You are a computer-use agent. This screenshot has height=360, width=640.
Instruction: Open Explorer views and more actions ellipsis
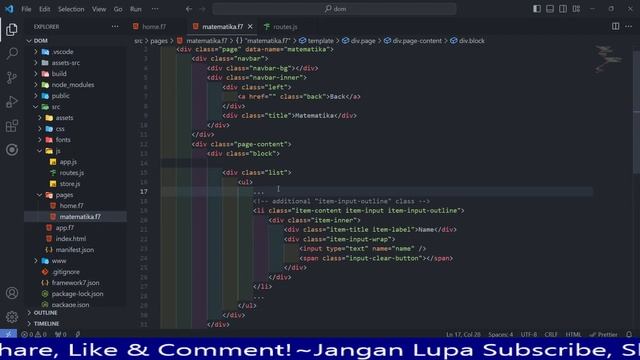coord(115,27)
